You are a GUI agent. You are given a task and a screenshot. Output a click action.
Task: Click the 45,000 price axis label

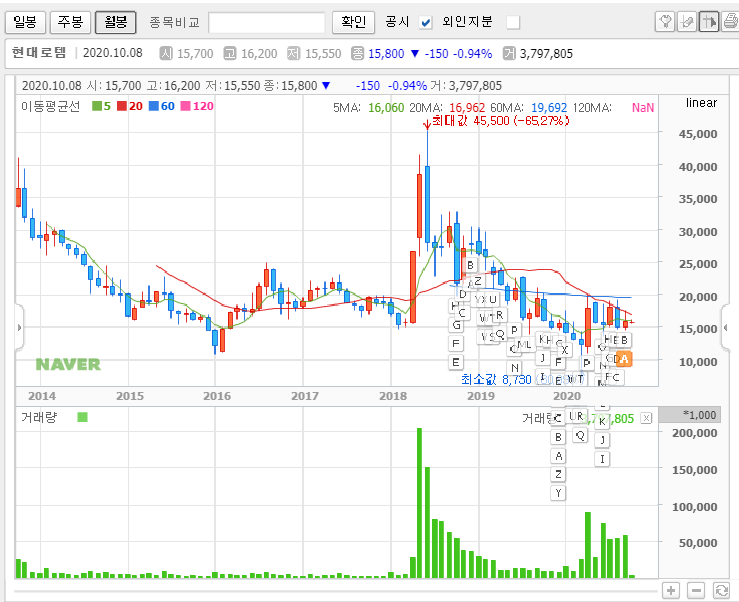click(698, 134)
